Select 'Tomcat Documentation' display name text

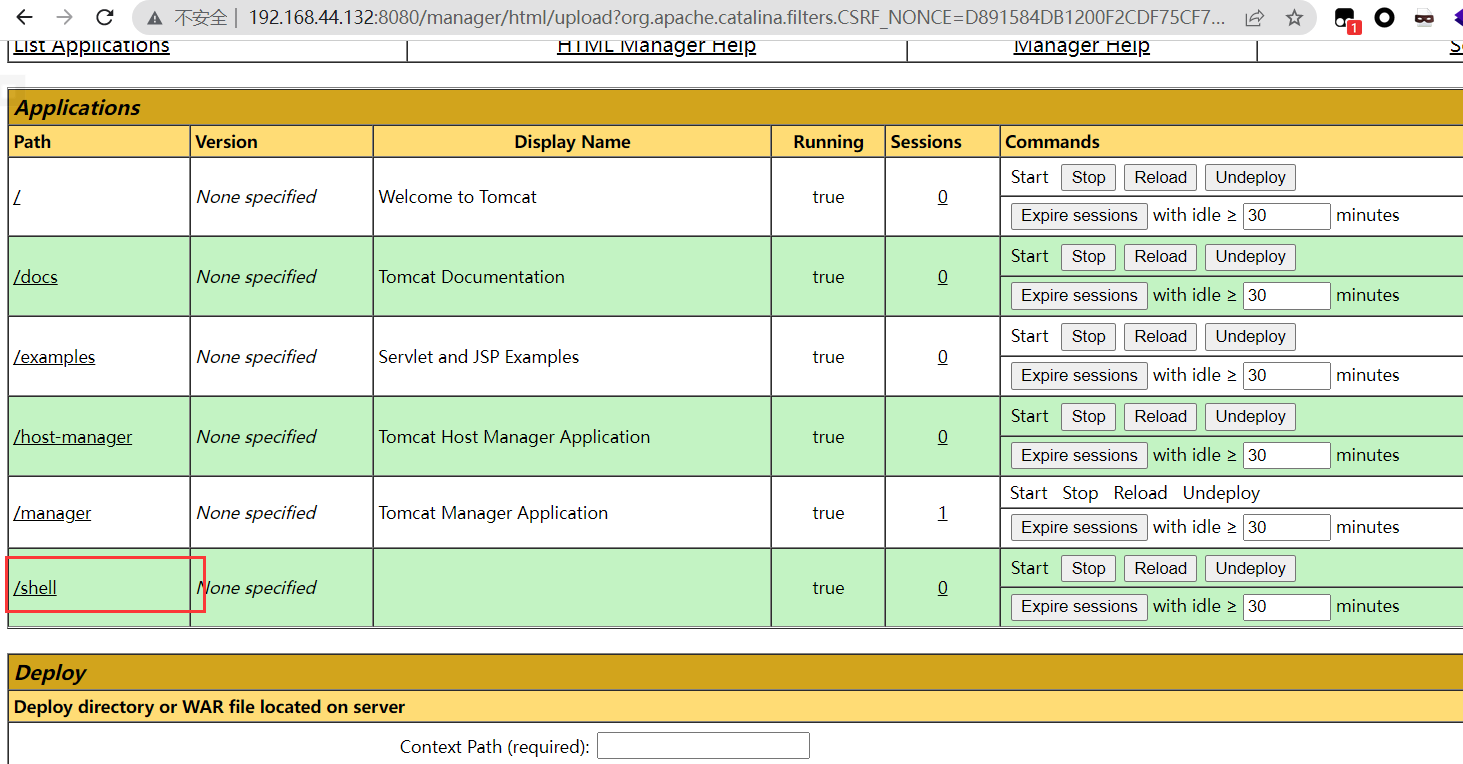[471, 277]
